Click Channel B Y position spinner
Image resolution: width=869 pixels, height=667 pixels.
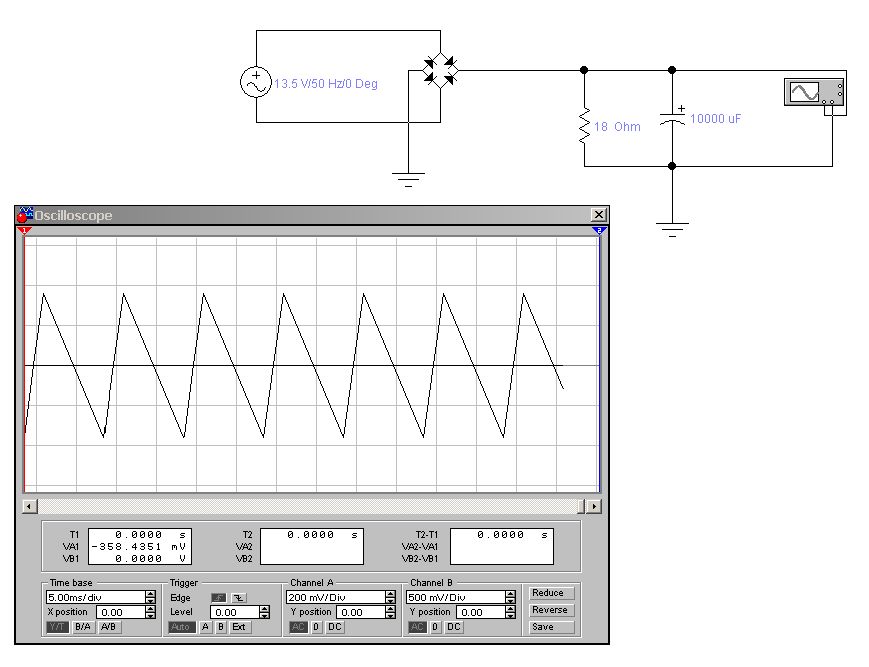[x=510, y=612]
